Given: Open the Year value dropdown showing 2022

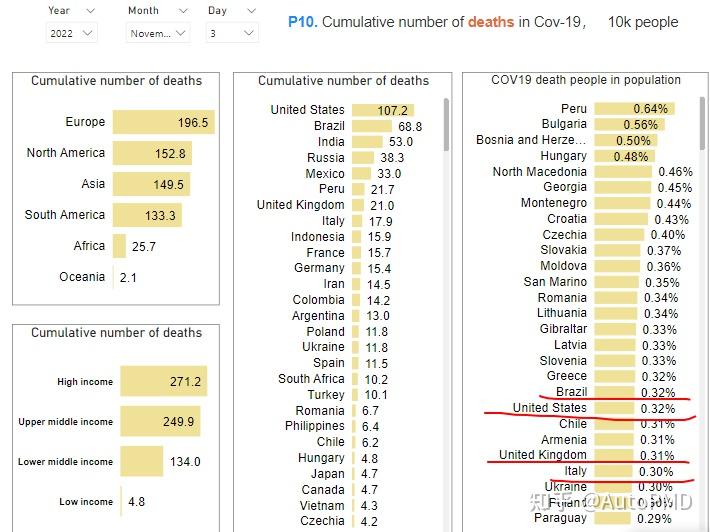Looking at the screenshot, I should (72, 33).
